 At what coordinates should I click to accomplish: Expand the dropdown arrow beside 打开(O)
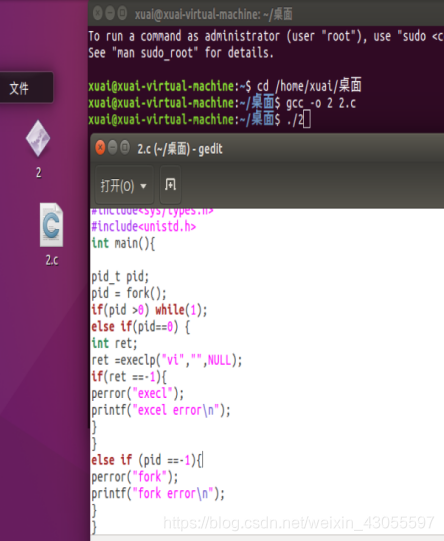pos(144,186)
